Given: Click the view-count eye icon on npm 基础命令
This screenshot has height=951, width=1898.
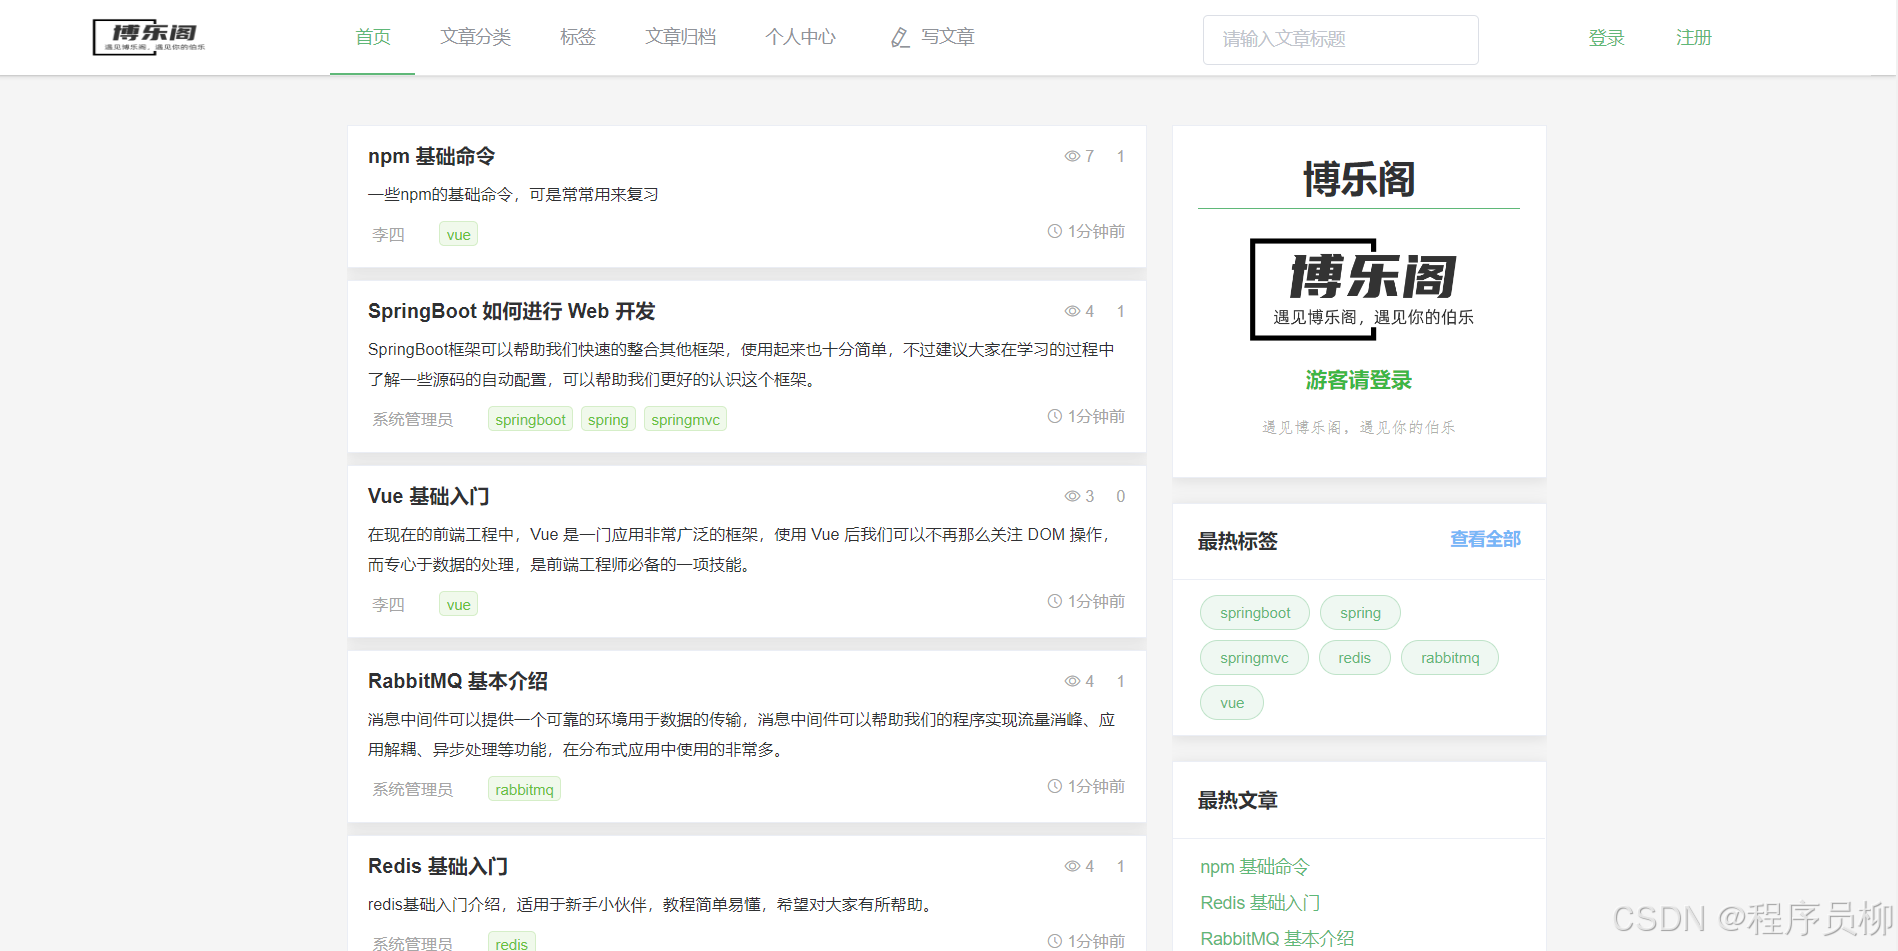Looking at the screenshot, I should click(1072, 156).
